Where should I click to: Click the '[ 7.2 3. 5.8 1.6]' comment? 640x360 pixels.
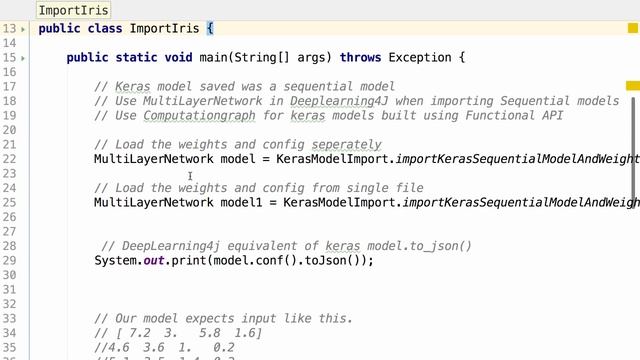click(178, 333)
